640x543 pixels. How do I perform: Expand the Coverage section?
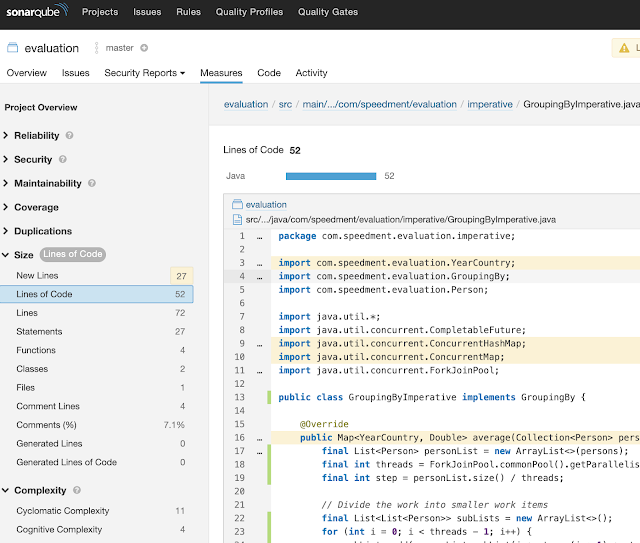pyautogui.click(x=36, y=208)
